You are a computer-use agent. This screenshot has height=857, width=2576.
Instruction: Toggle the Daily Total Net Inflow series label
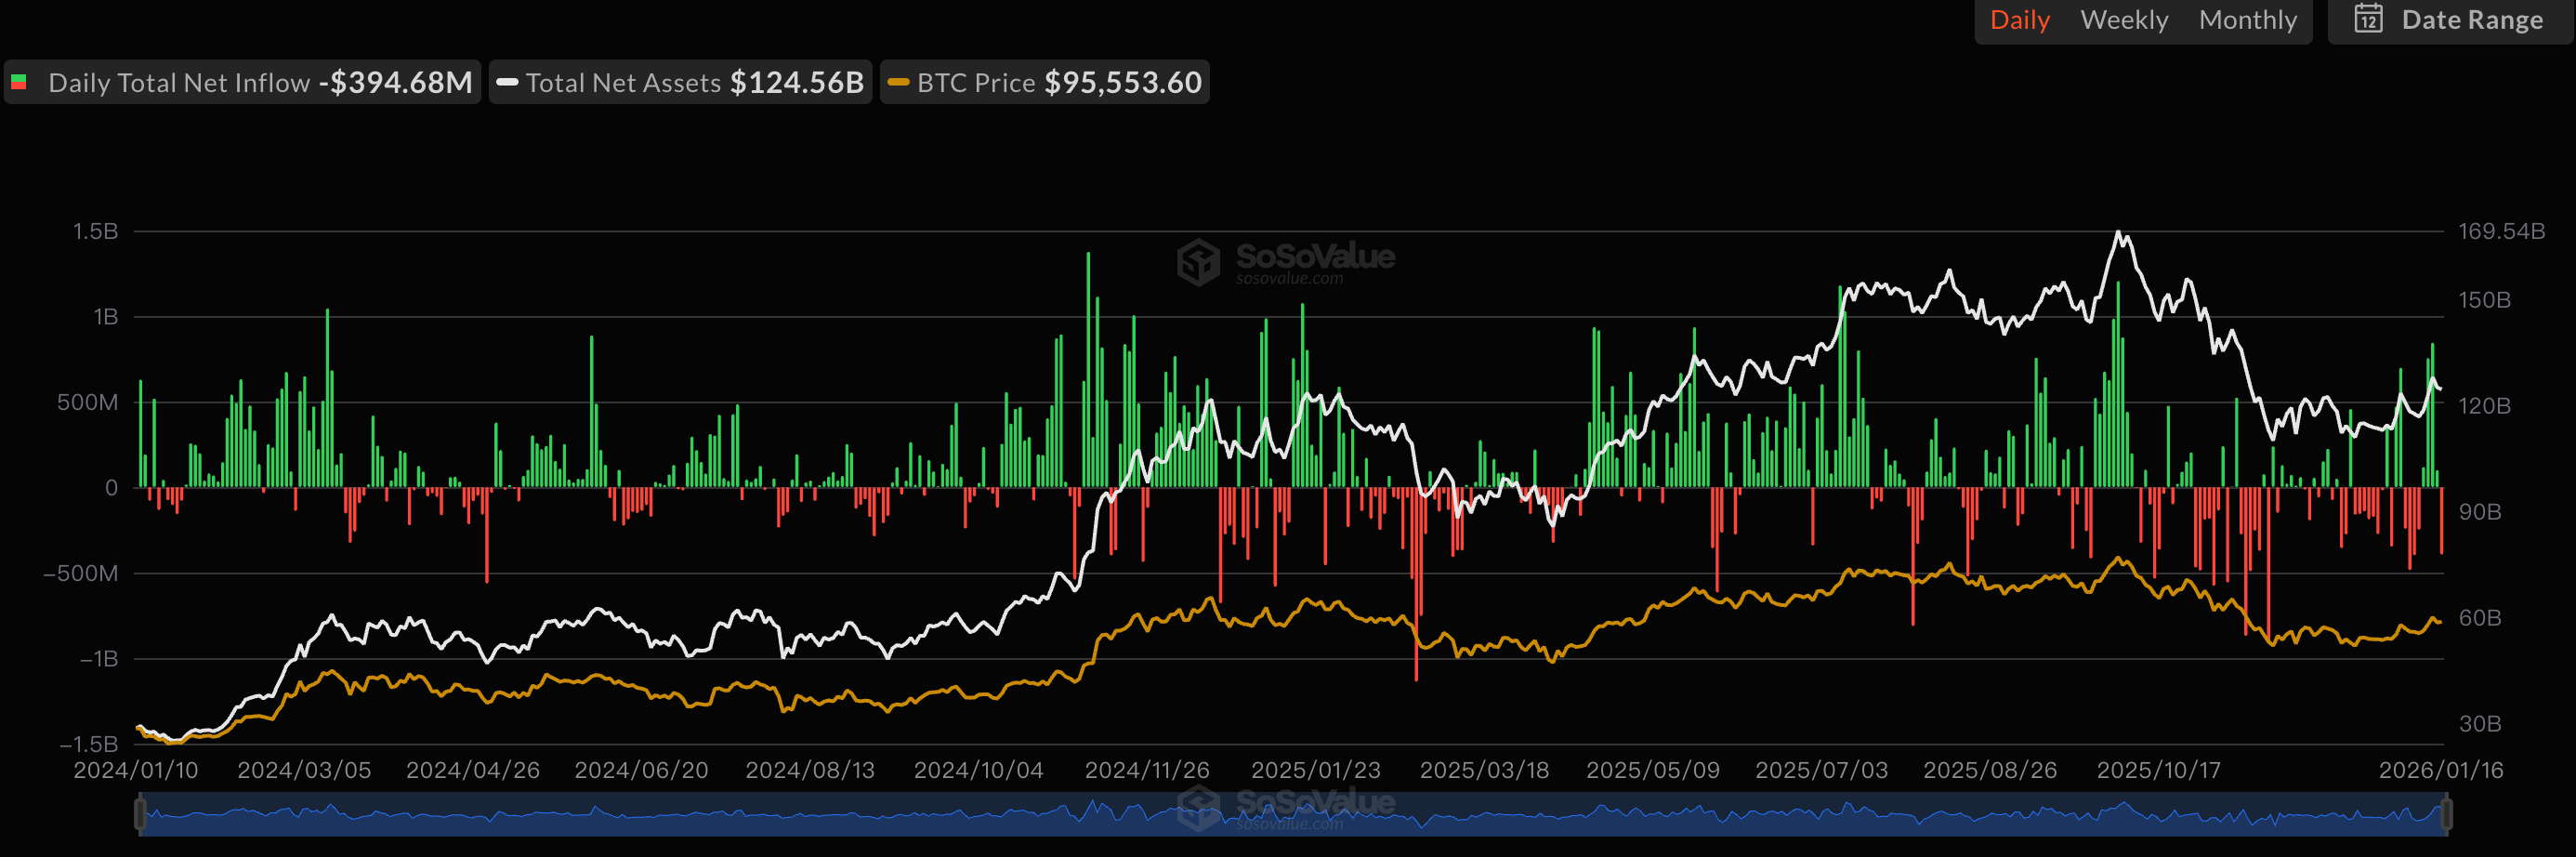(x=179, y=83)
